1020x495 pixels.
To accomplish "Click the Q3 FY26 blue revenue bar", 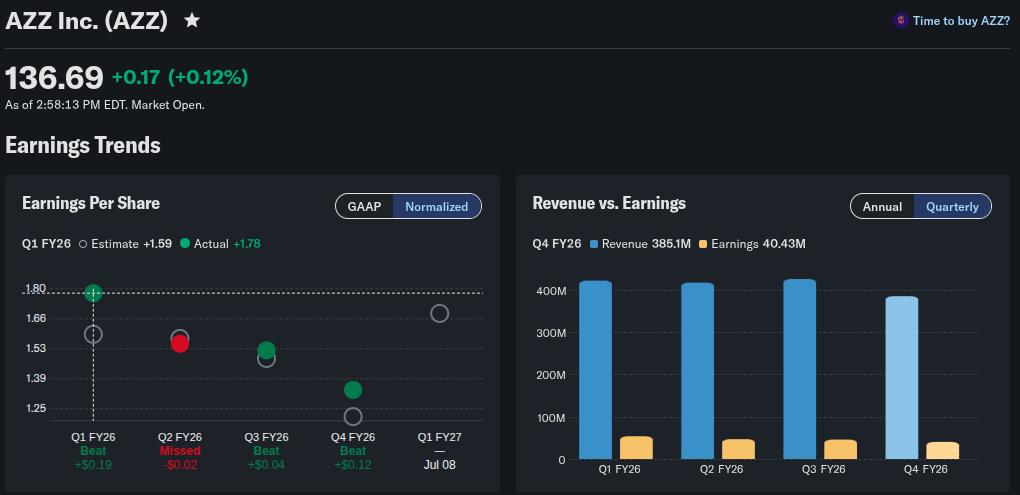I will tap(799, 369).
